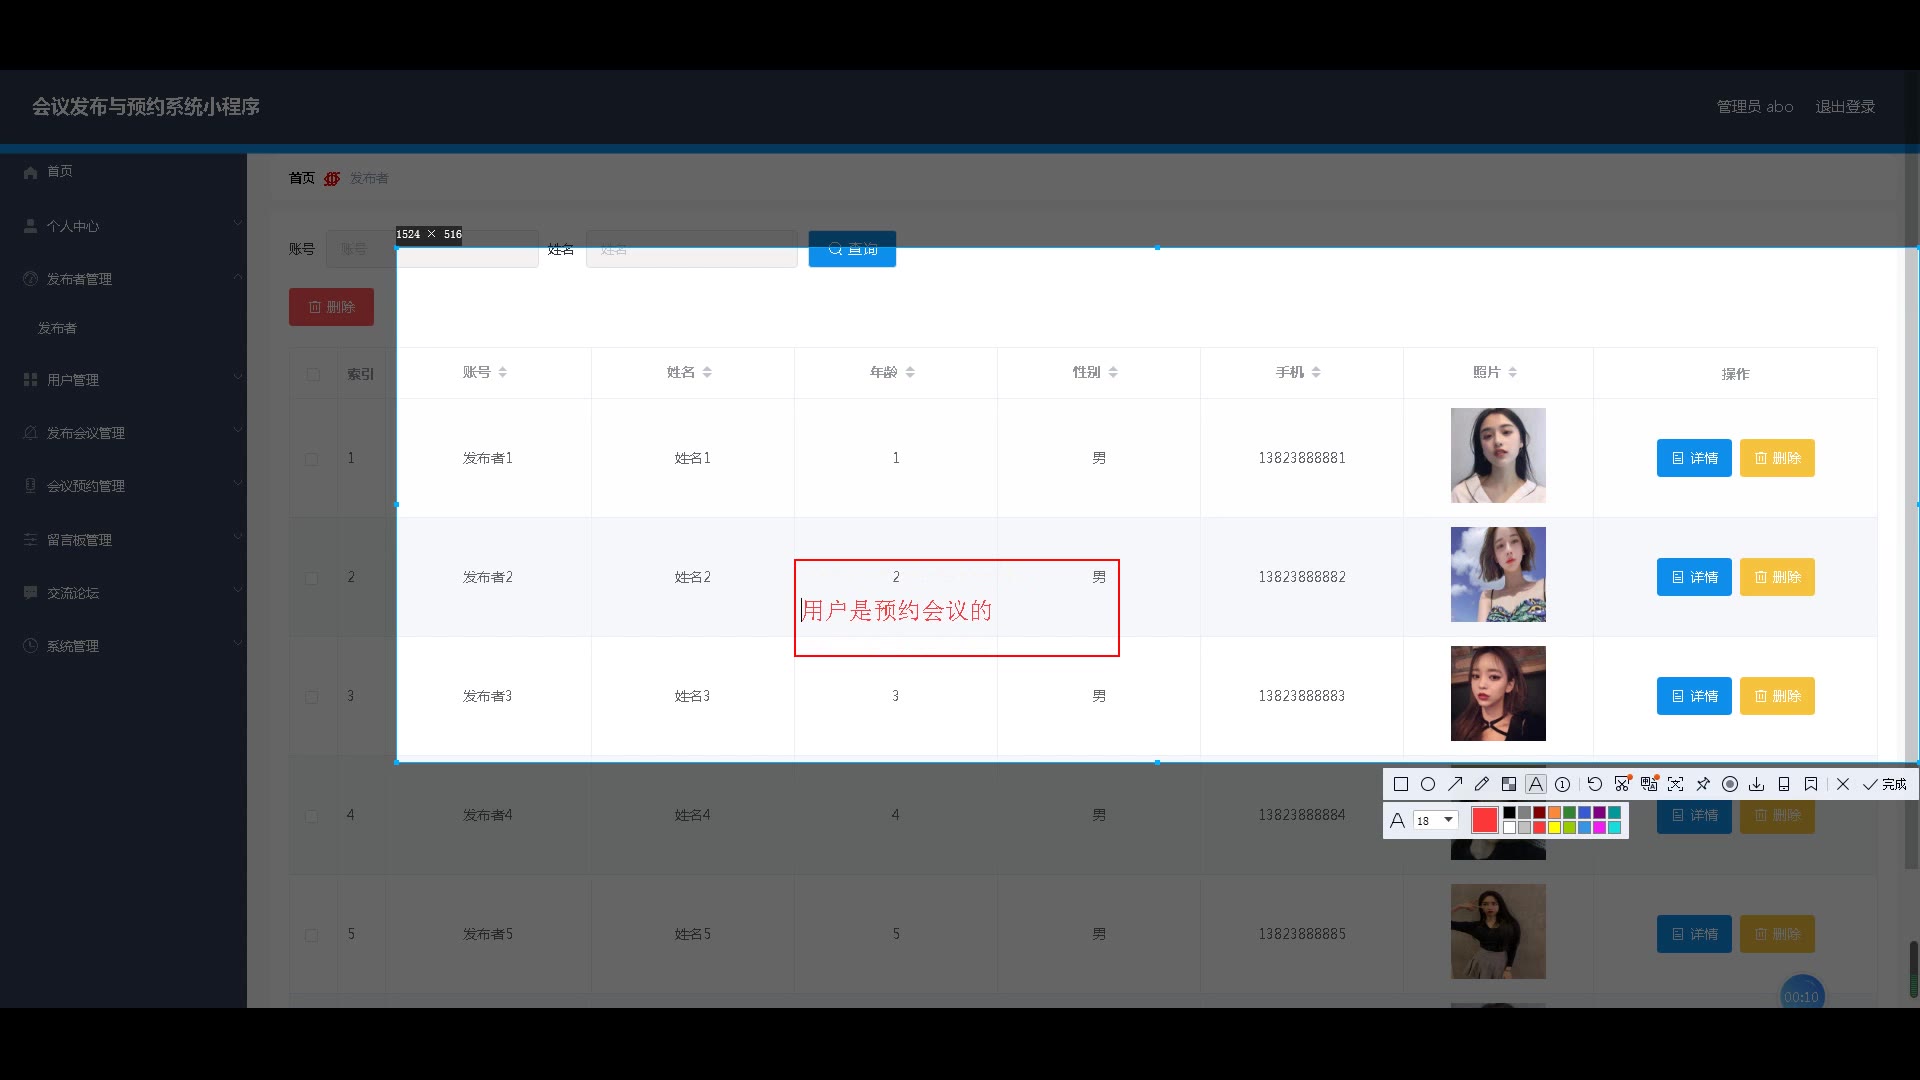Expand the 留言板管理 sidebar menu
Image resolution: width=1920 pixels, height=1080 pixels.
[123, 540]
